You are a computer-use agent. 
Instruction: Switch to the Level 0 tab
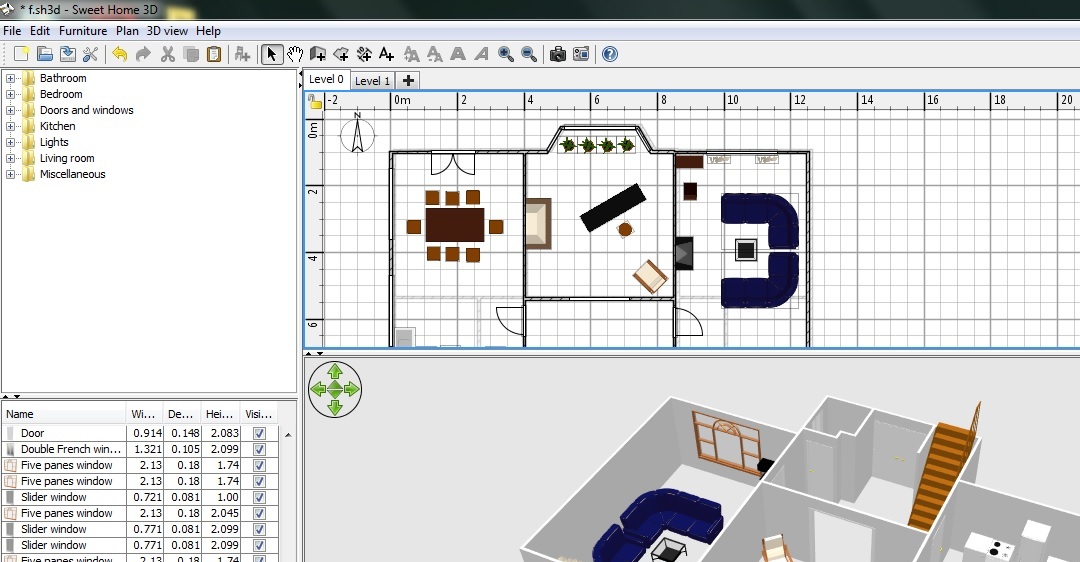326,79
